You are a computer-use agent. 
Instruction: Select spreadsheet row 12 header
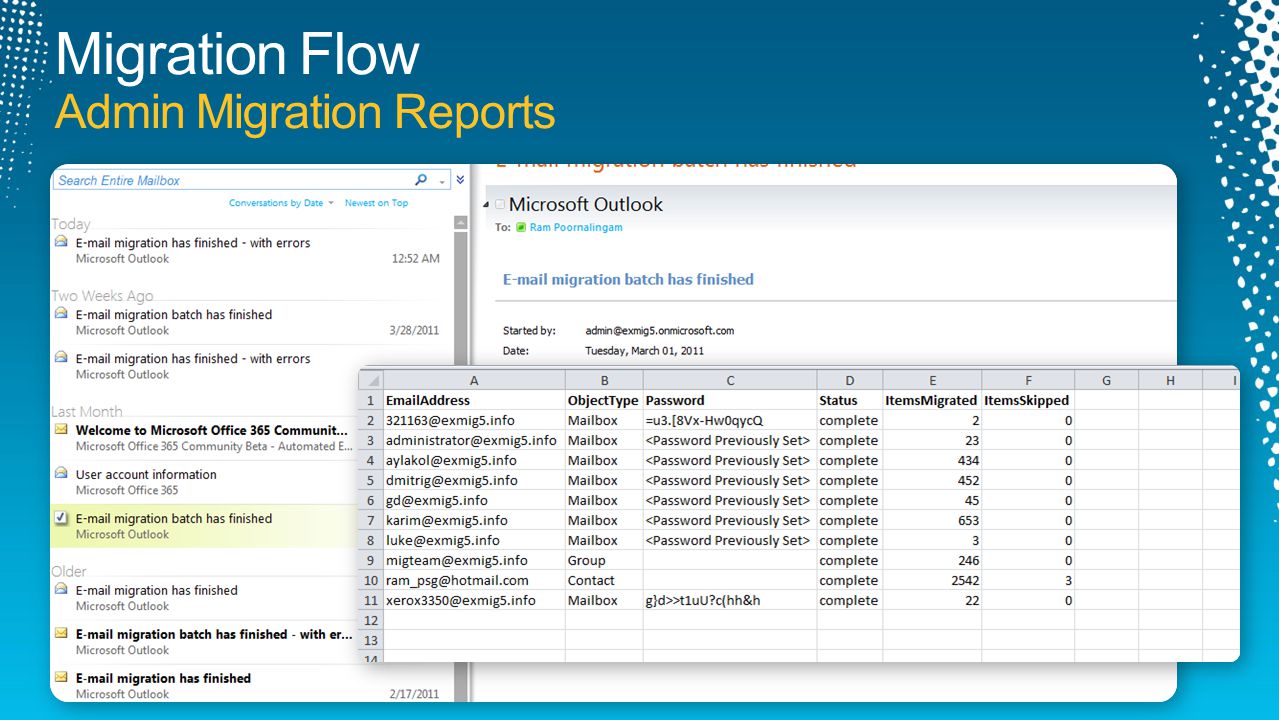pos(370,620)
